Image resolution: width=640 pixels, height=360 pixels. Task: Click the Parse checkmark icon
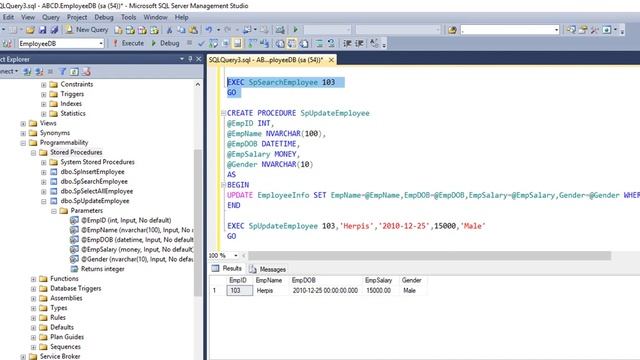[201, 43]
